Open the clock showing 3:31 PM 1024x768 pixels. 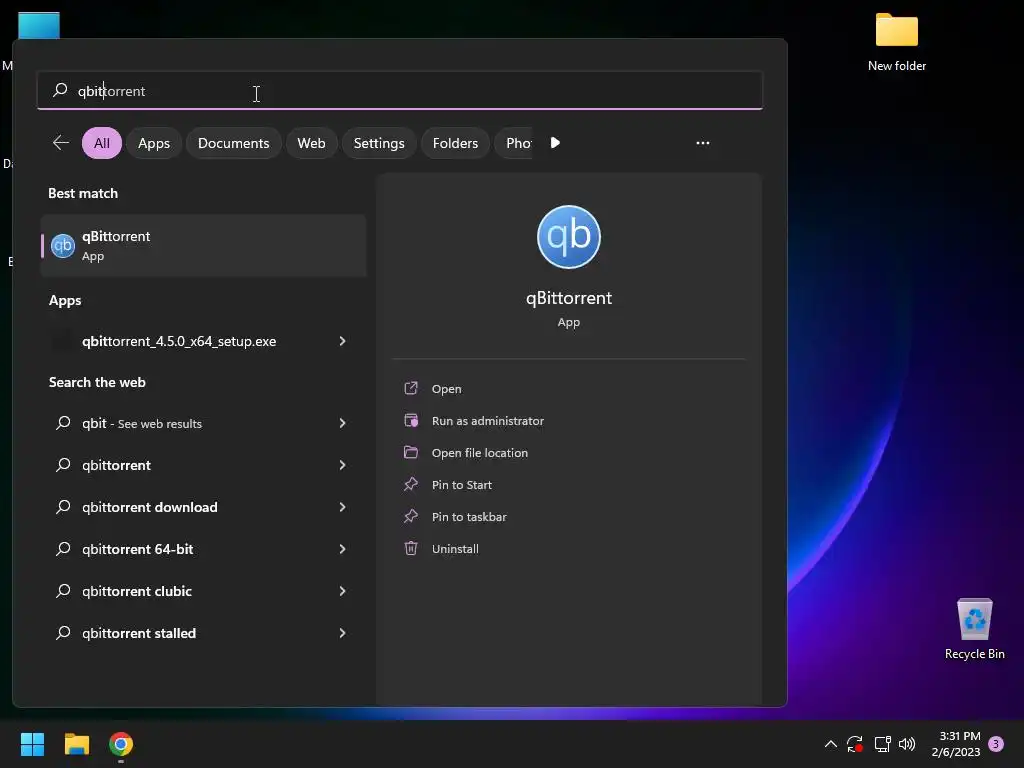click(x=956, y=744)
